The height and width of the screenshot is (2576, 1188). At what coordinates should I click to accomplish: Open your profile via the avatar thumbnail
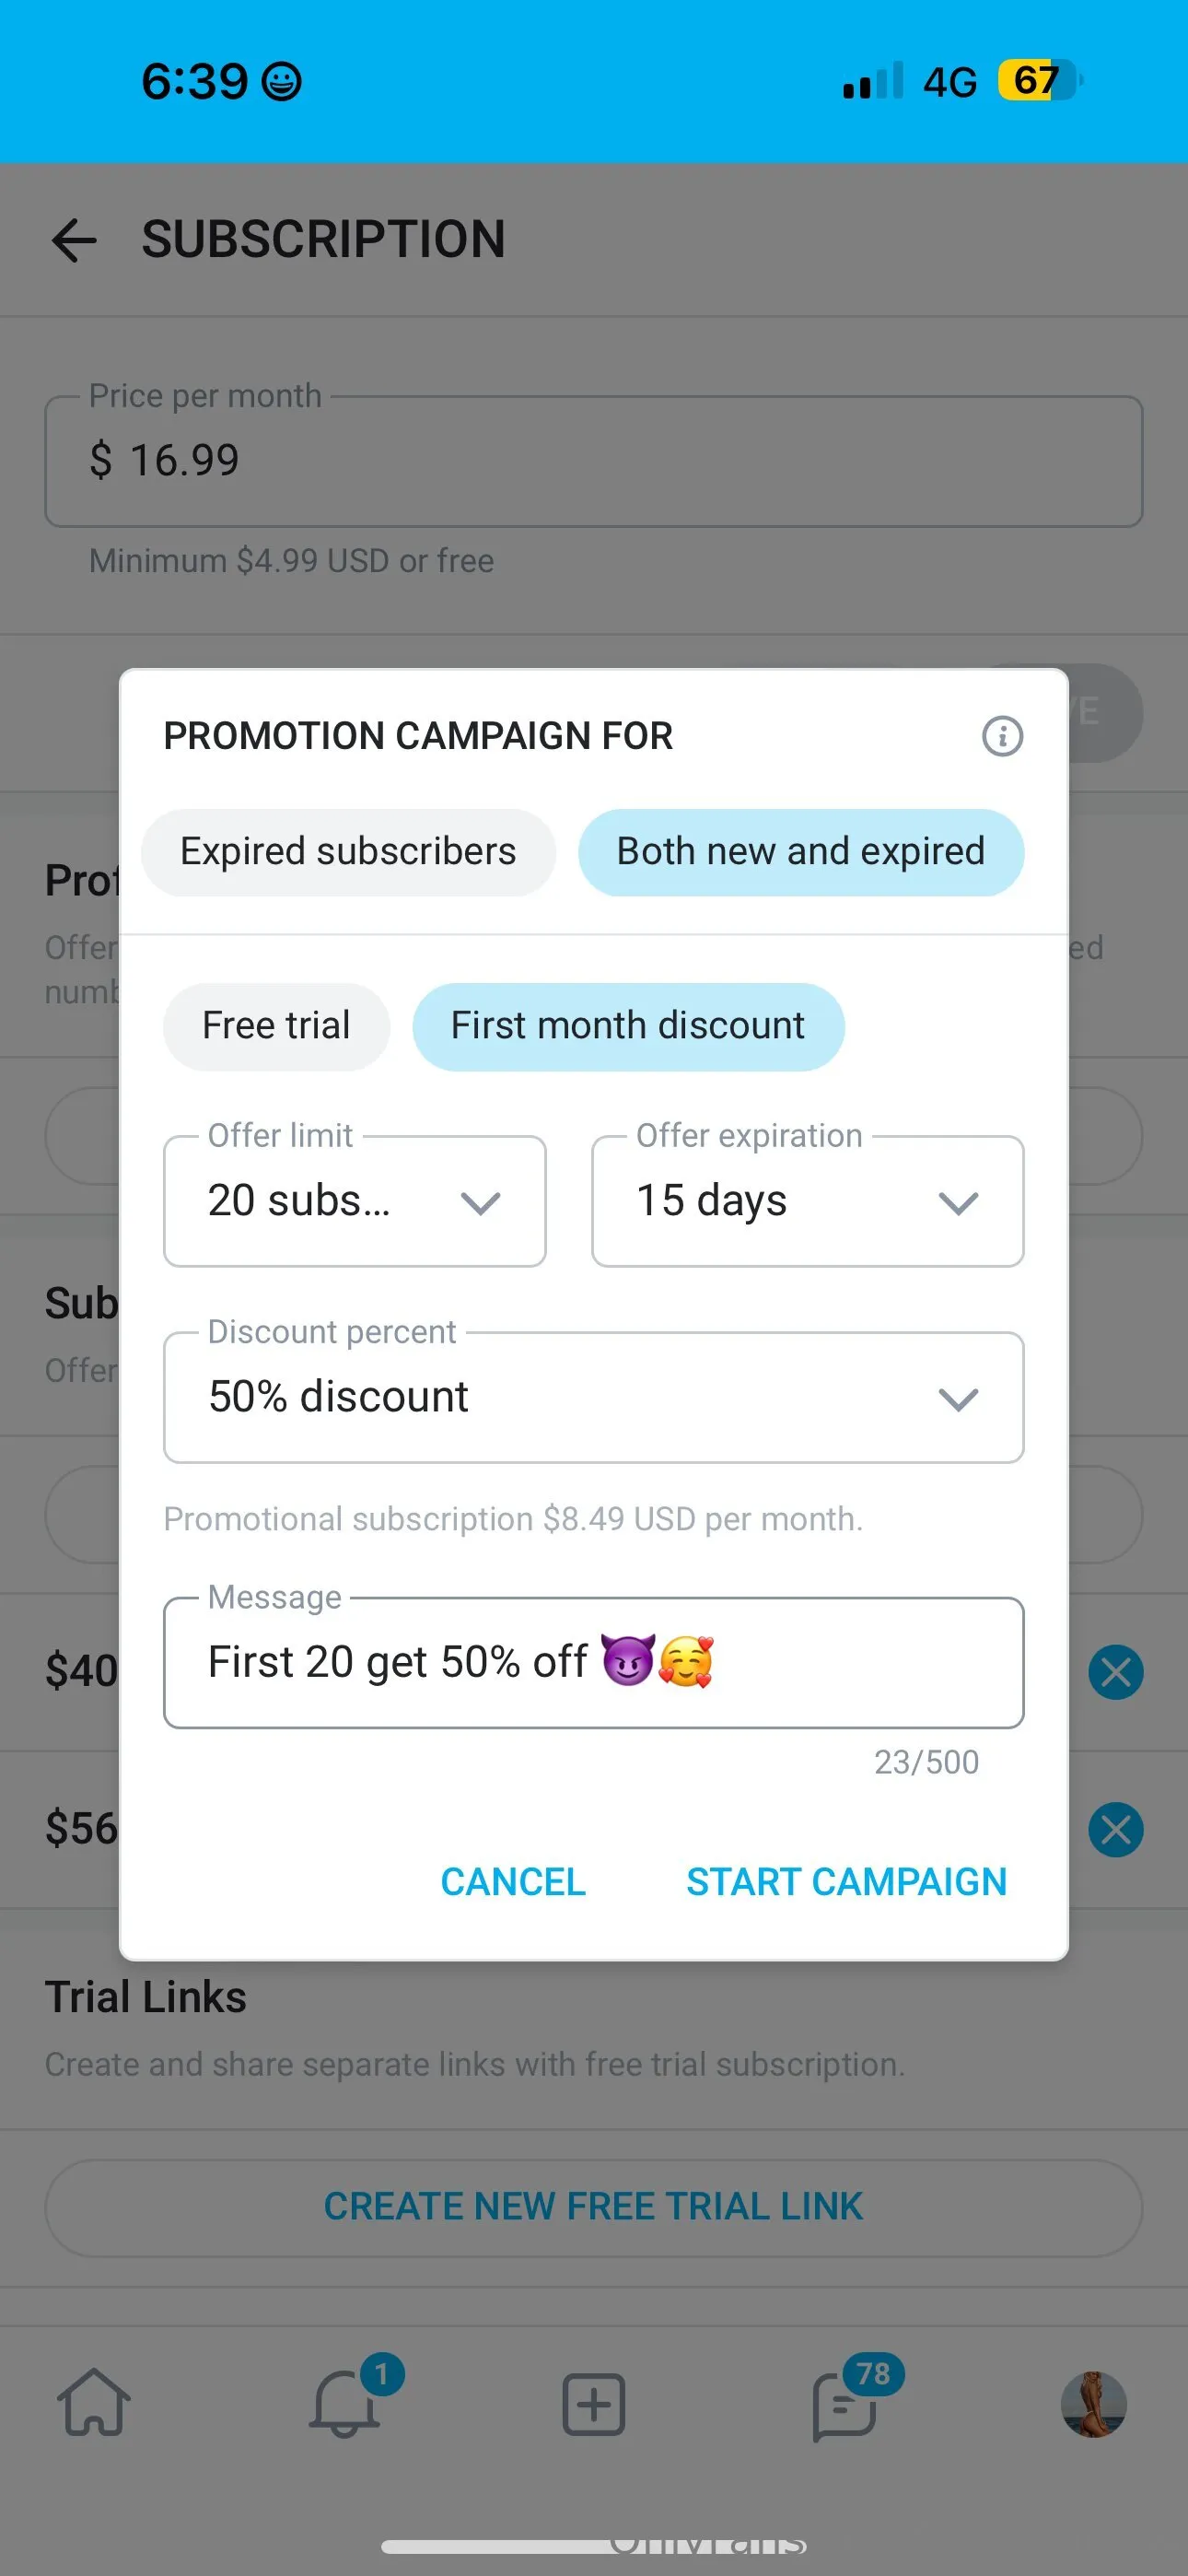(x=1094, y=2404)
